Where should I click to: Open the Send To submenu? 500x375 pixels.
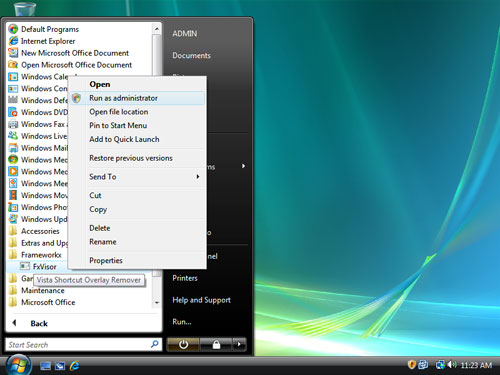[x=137, y=177]
